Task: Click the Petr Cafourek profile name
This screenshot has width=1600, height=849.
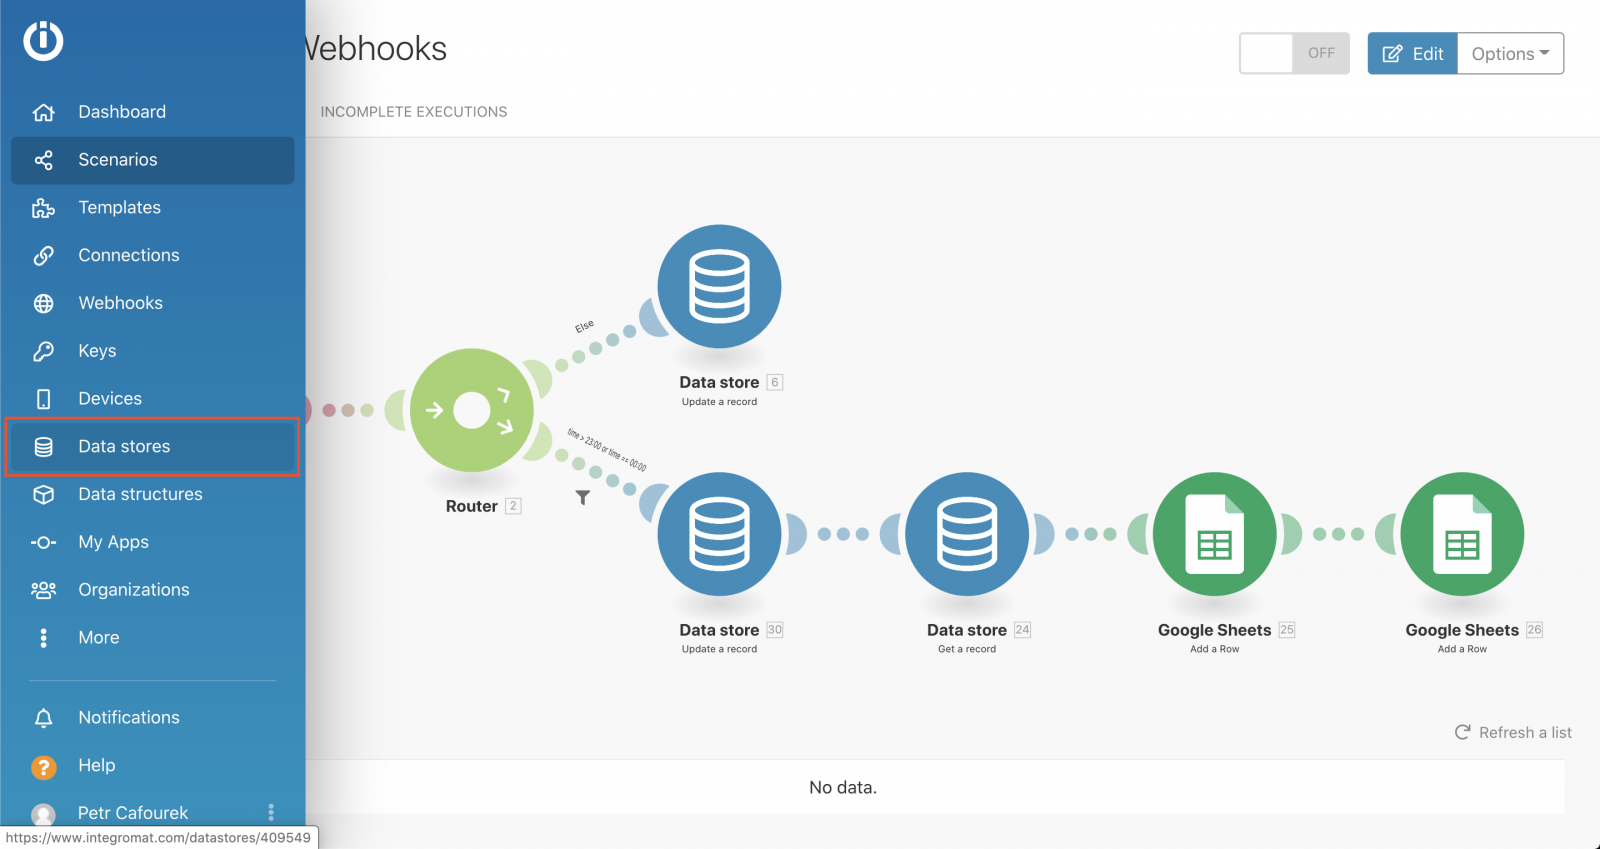Action: pyautogui.click(x=133, y=813)
